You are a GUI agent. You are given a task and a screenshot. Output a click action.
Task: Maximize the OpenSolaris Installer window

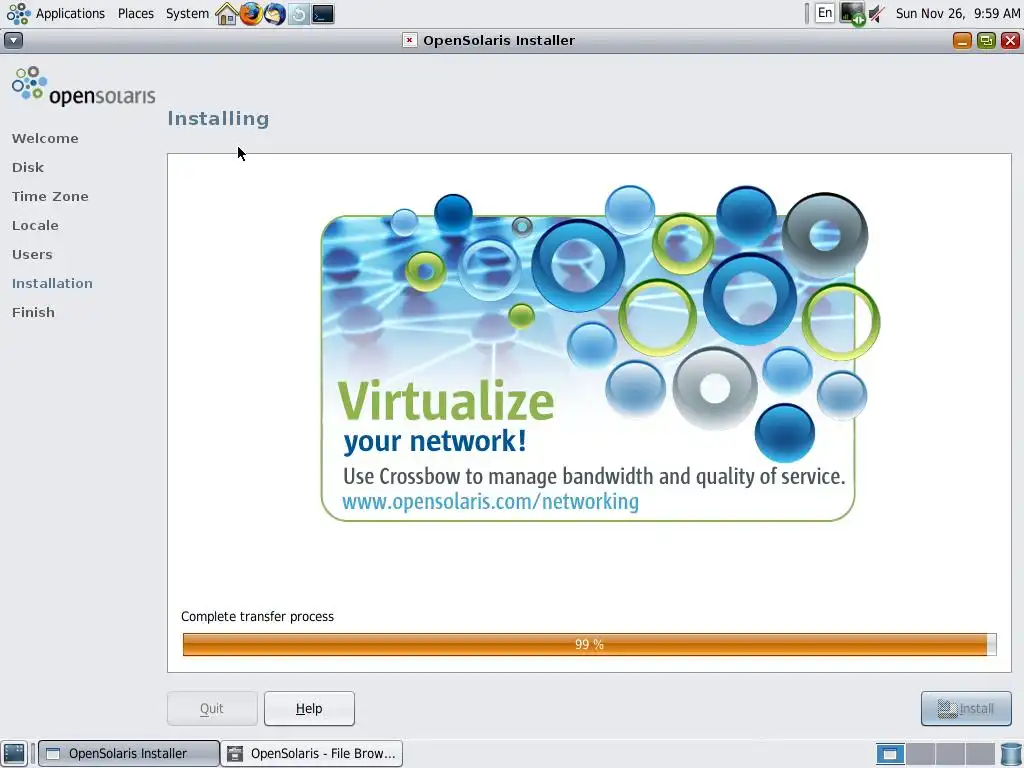click(986, 40)
